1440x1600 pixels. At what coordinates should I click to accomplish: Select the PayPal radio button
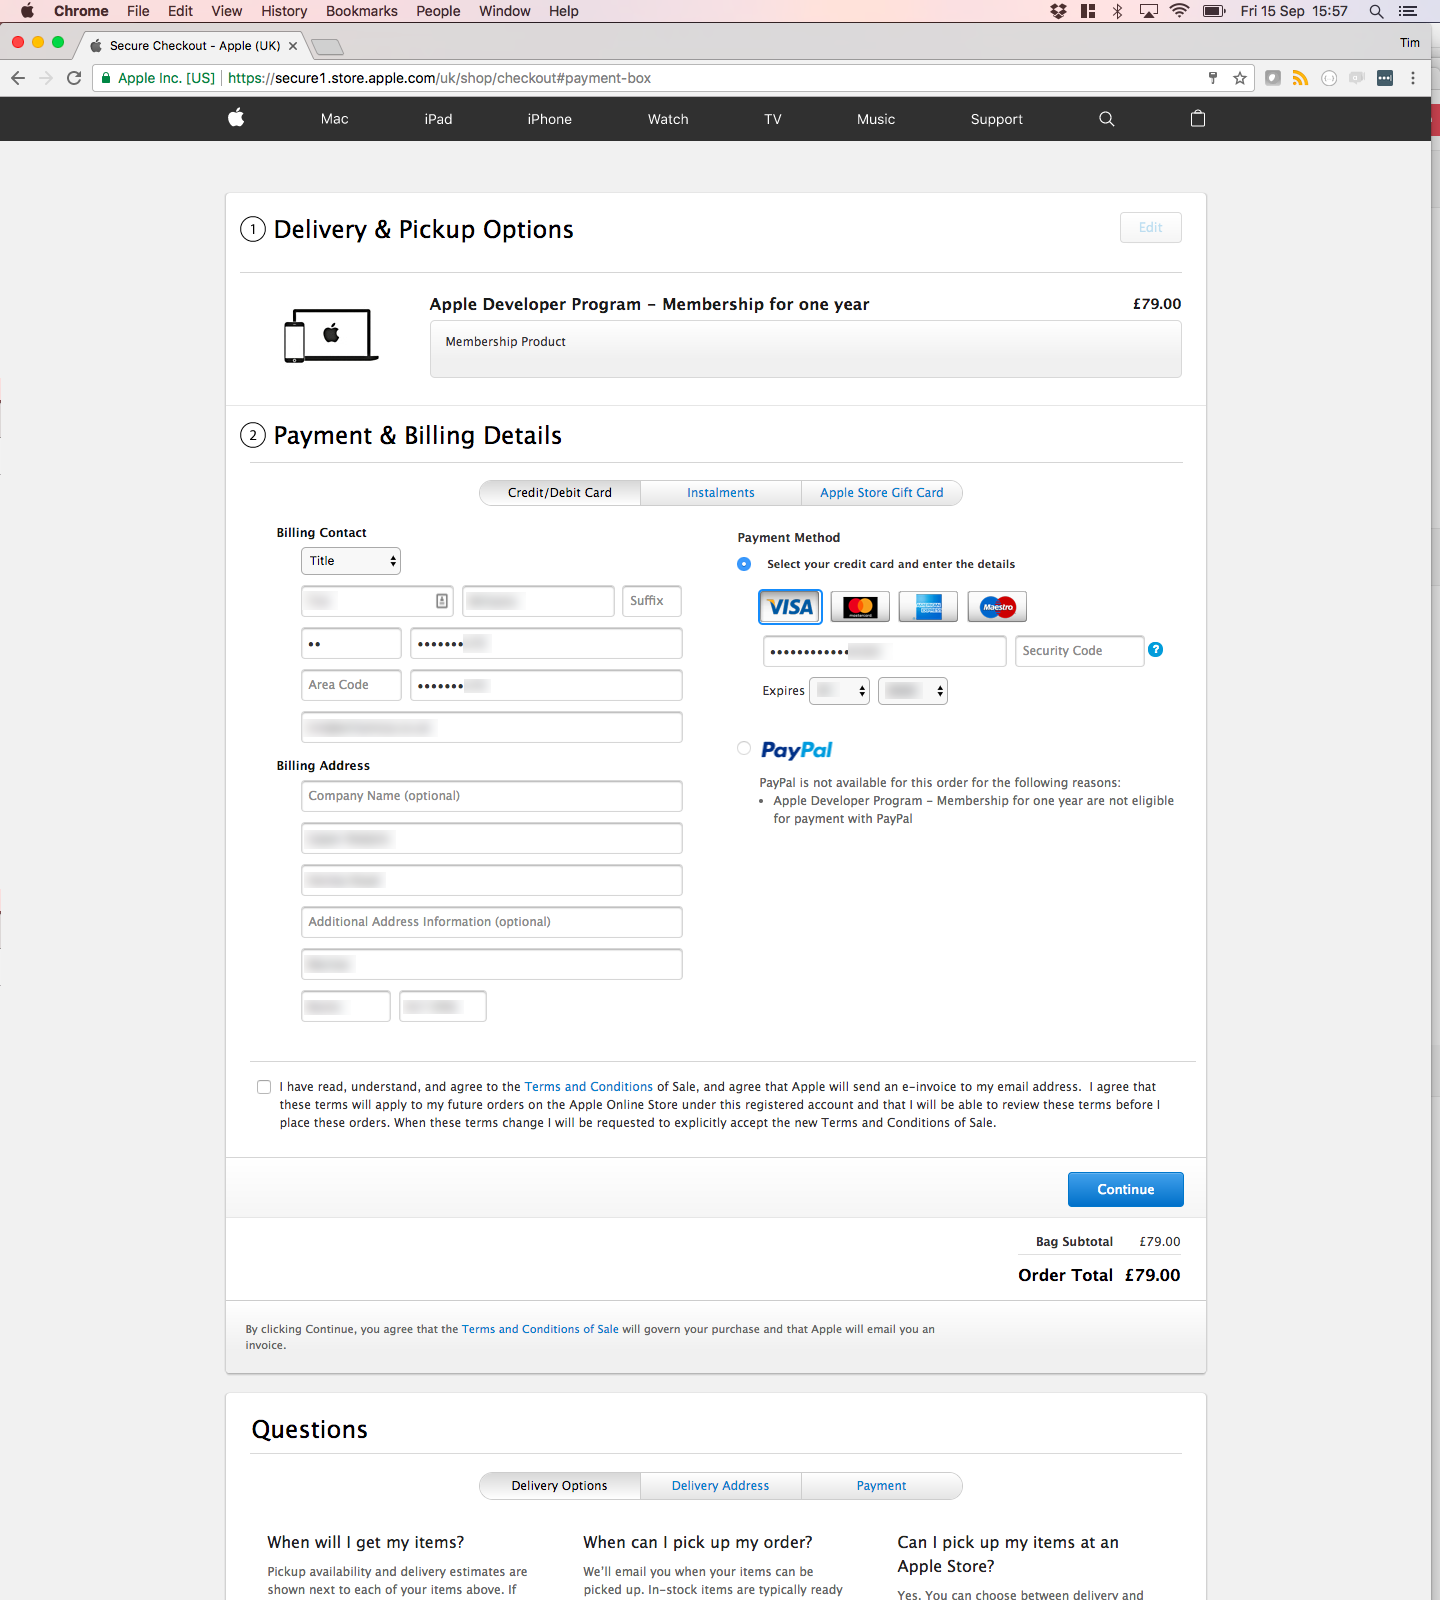tap(744, 748)
